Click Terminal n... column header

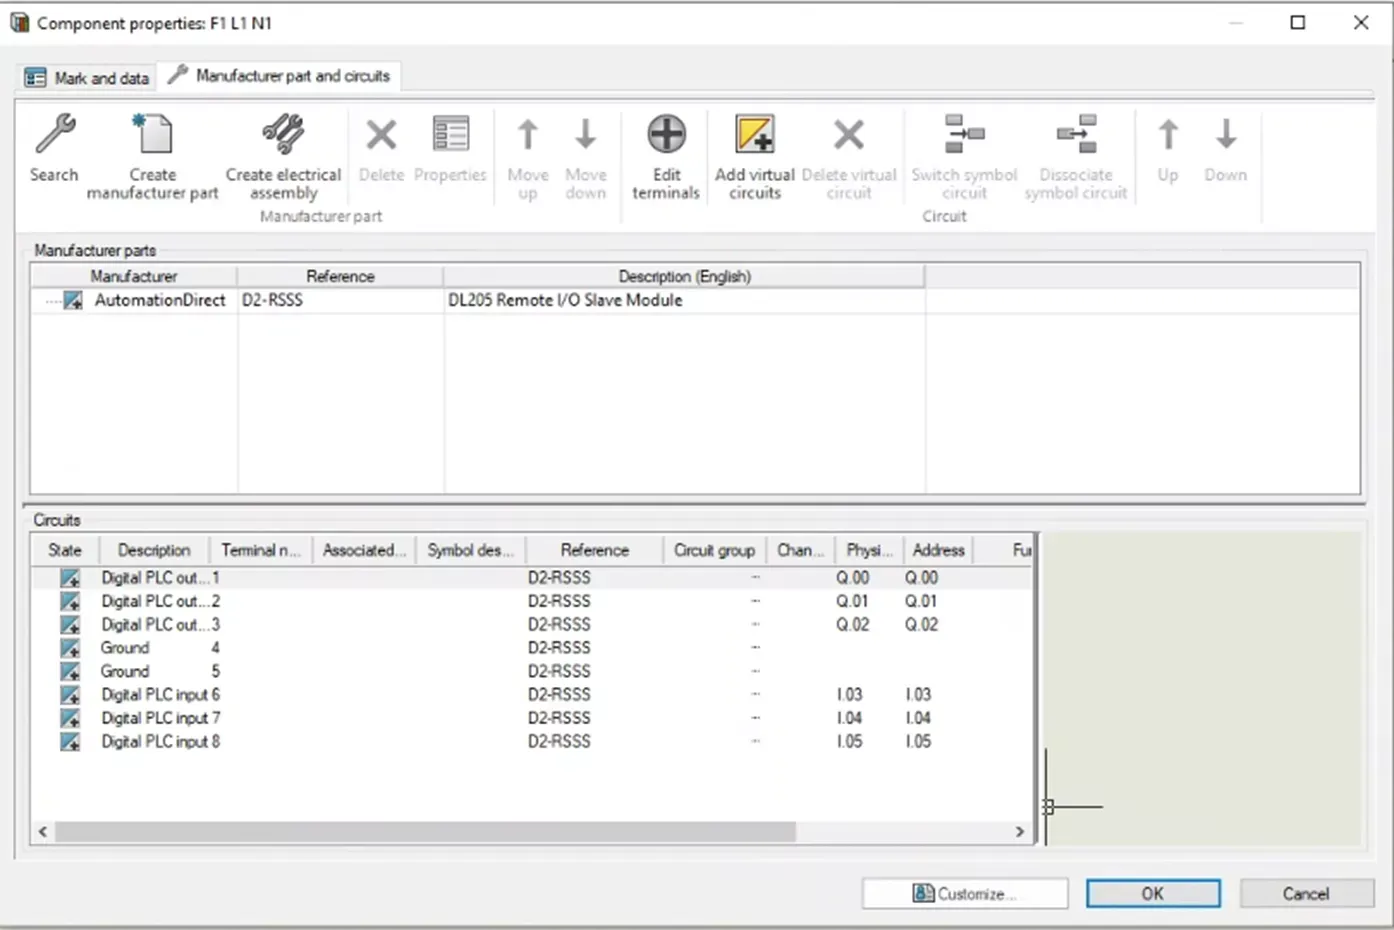[261, 550]
